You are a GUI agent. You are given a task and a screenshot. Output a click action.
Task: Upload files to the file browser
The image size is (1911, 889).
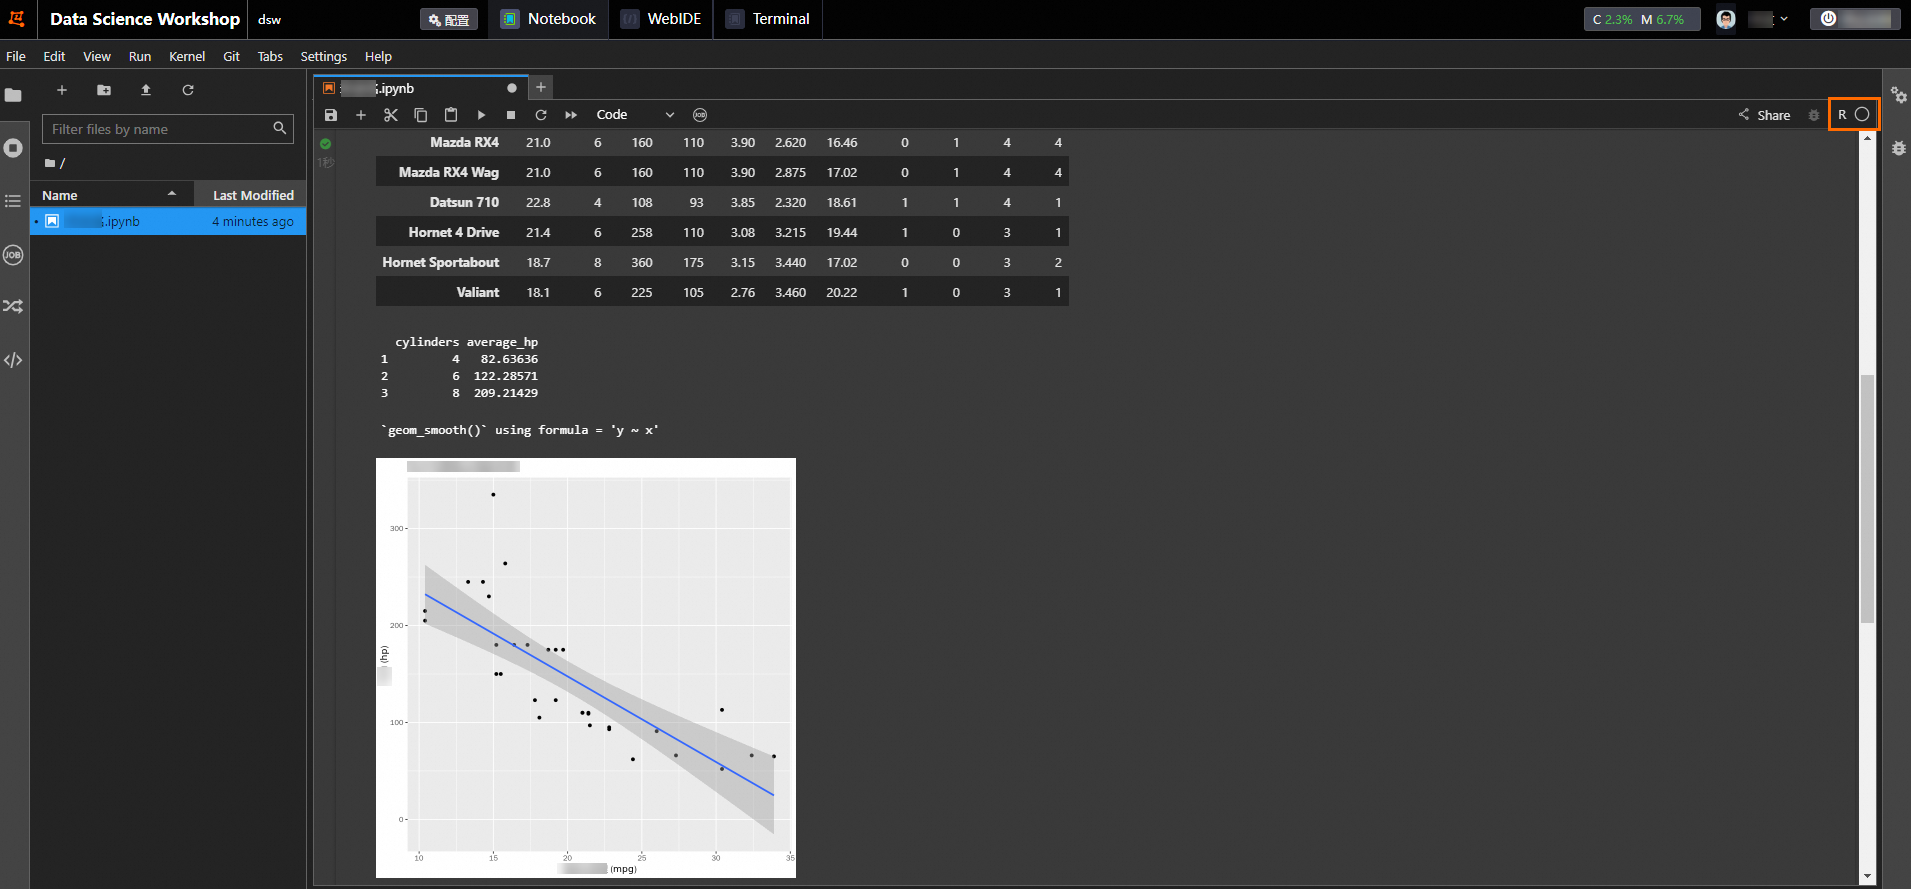click(146, 90)
